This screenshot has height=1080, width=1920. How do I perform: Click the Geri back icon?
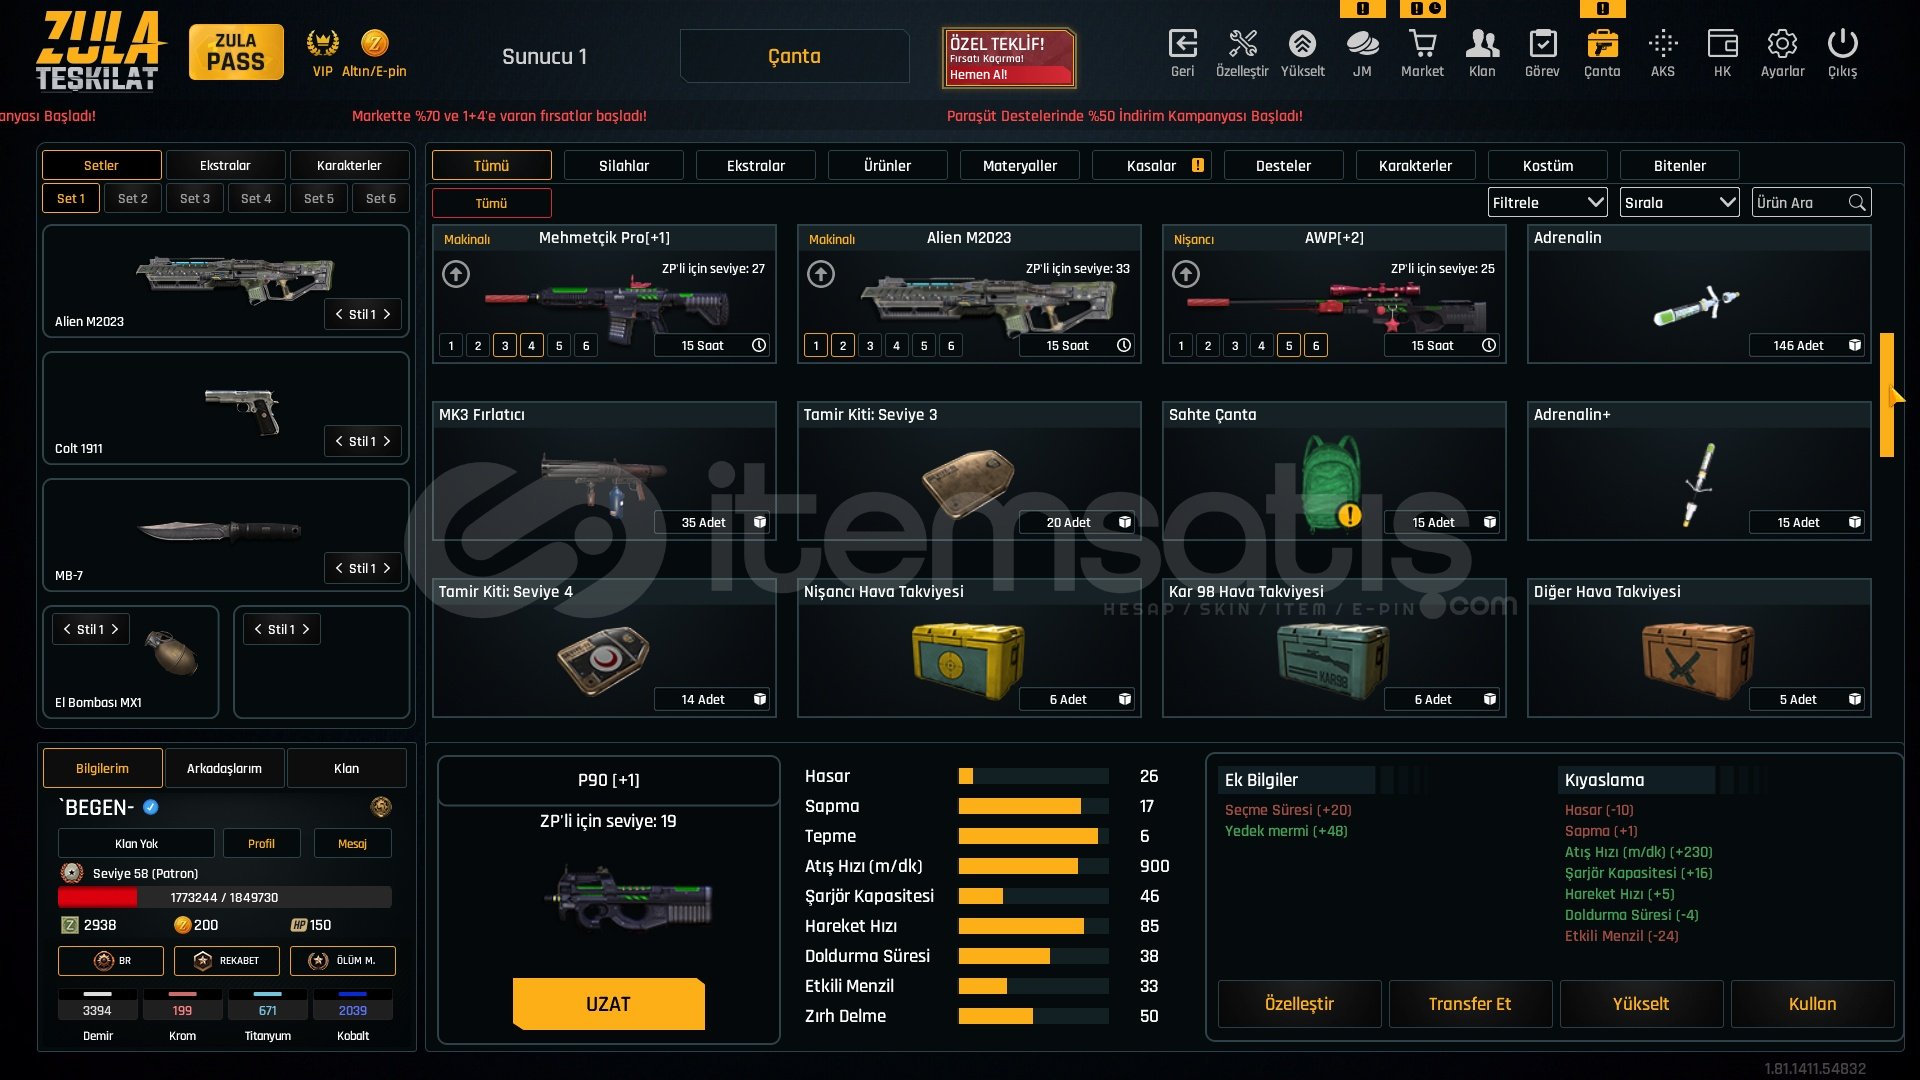[1182, 45]
